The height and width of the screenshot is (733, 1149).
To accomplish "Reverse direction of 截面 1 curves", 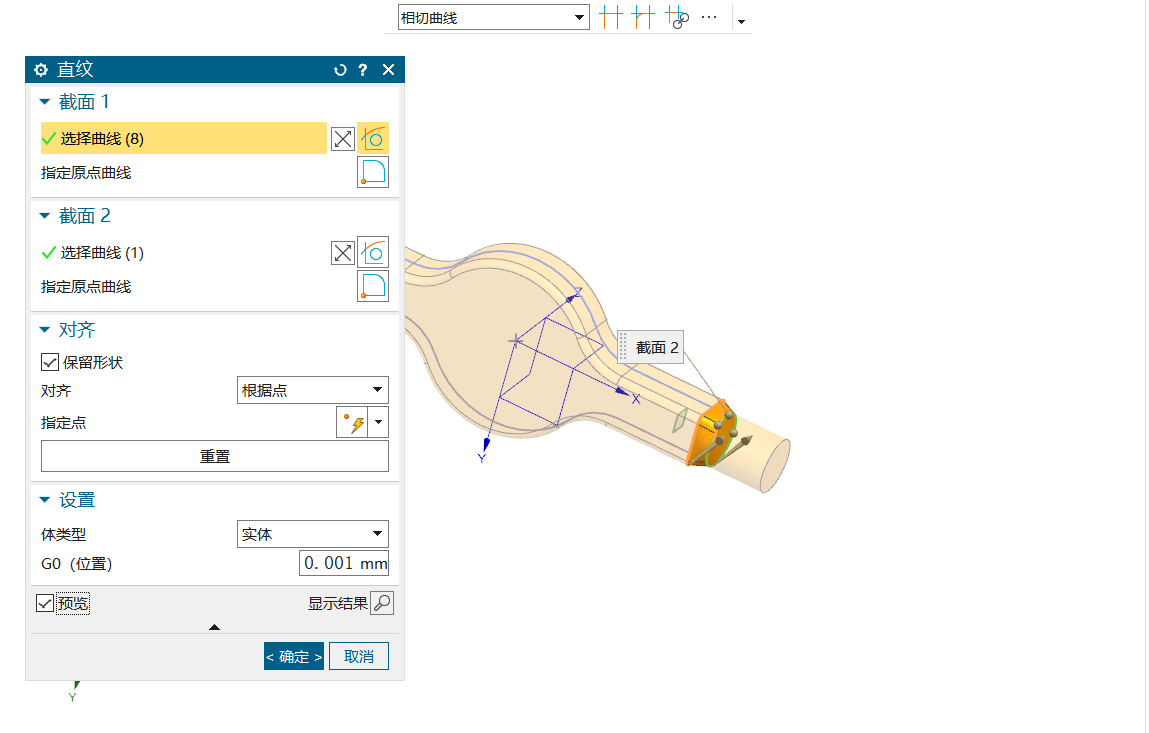I will pyautogui.click(x=343, y=139).
